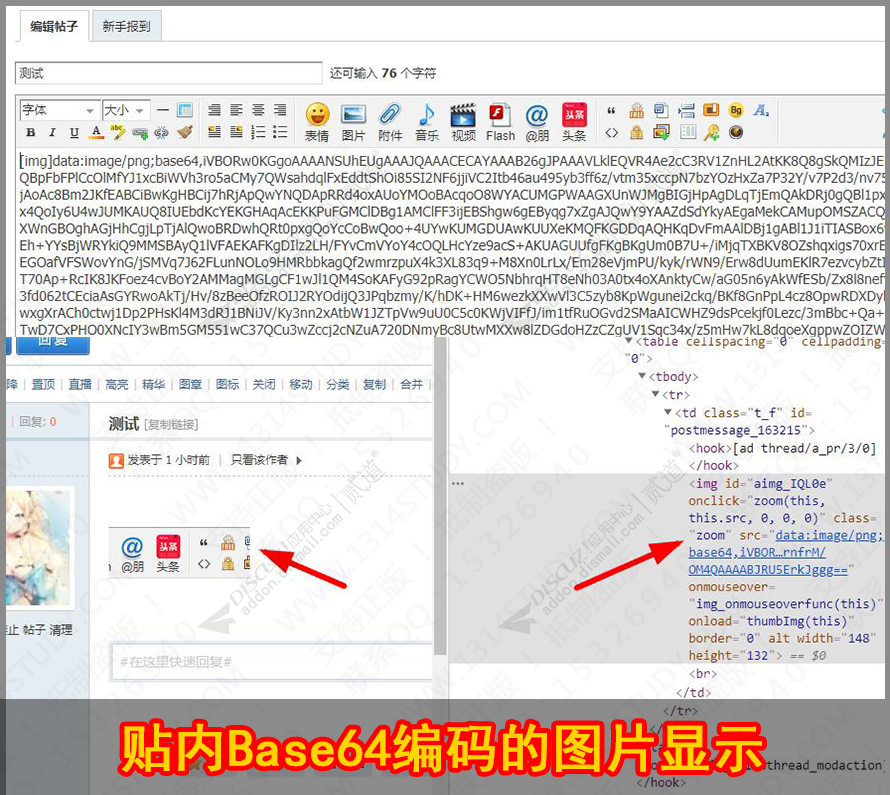890x795 pixels.
Task: Click the poster's avatar image
Action: point(39,548)
